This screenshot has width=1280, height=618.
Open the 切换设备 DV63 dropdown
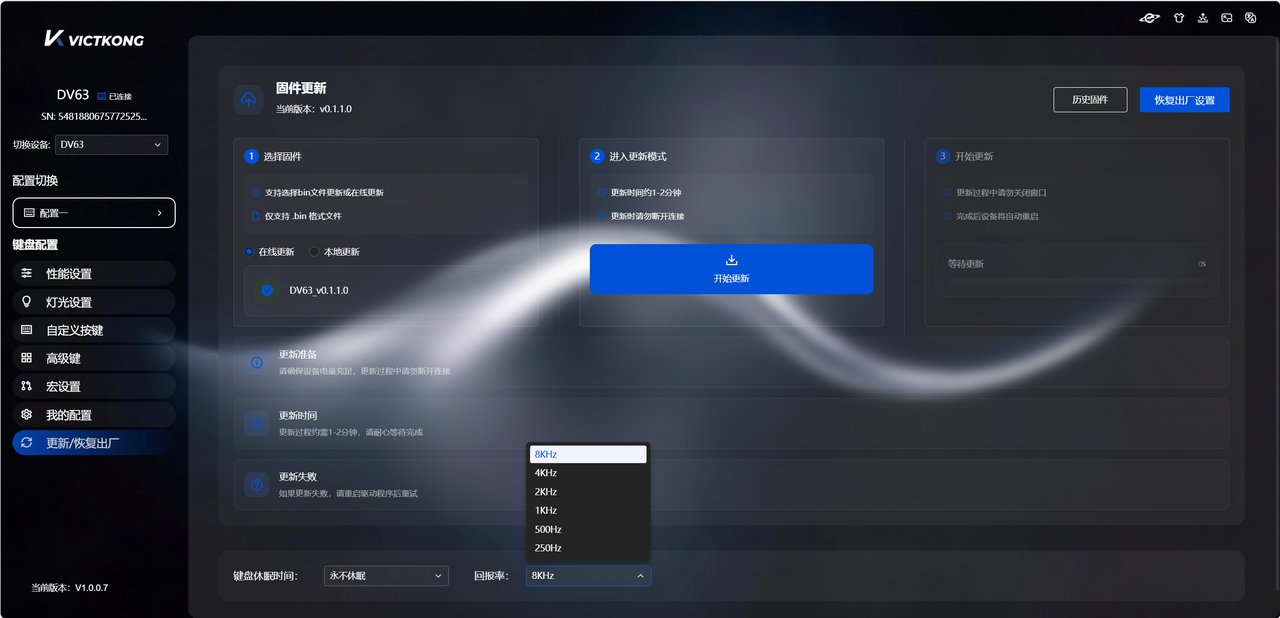tap(111, 145)
